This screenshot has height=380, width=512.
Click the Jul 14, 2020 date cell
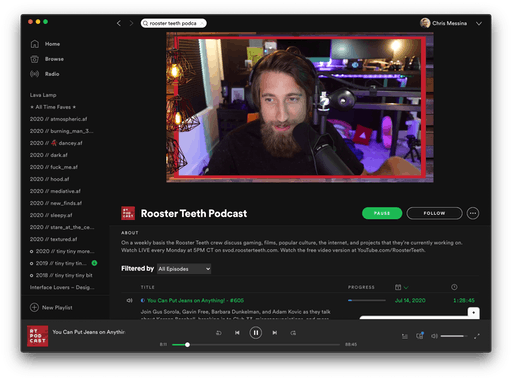point(410,300)
